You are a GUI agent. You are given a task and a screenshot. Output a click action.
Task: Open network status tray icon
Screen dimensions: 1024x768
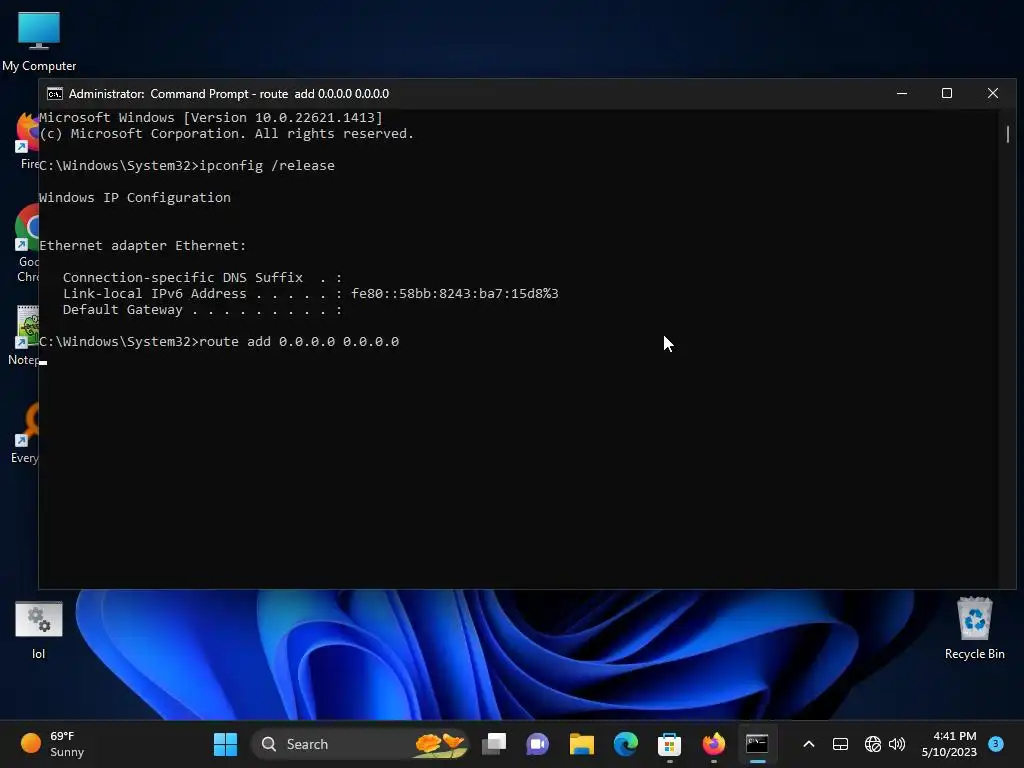(872, 744)
